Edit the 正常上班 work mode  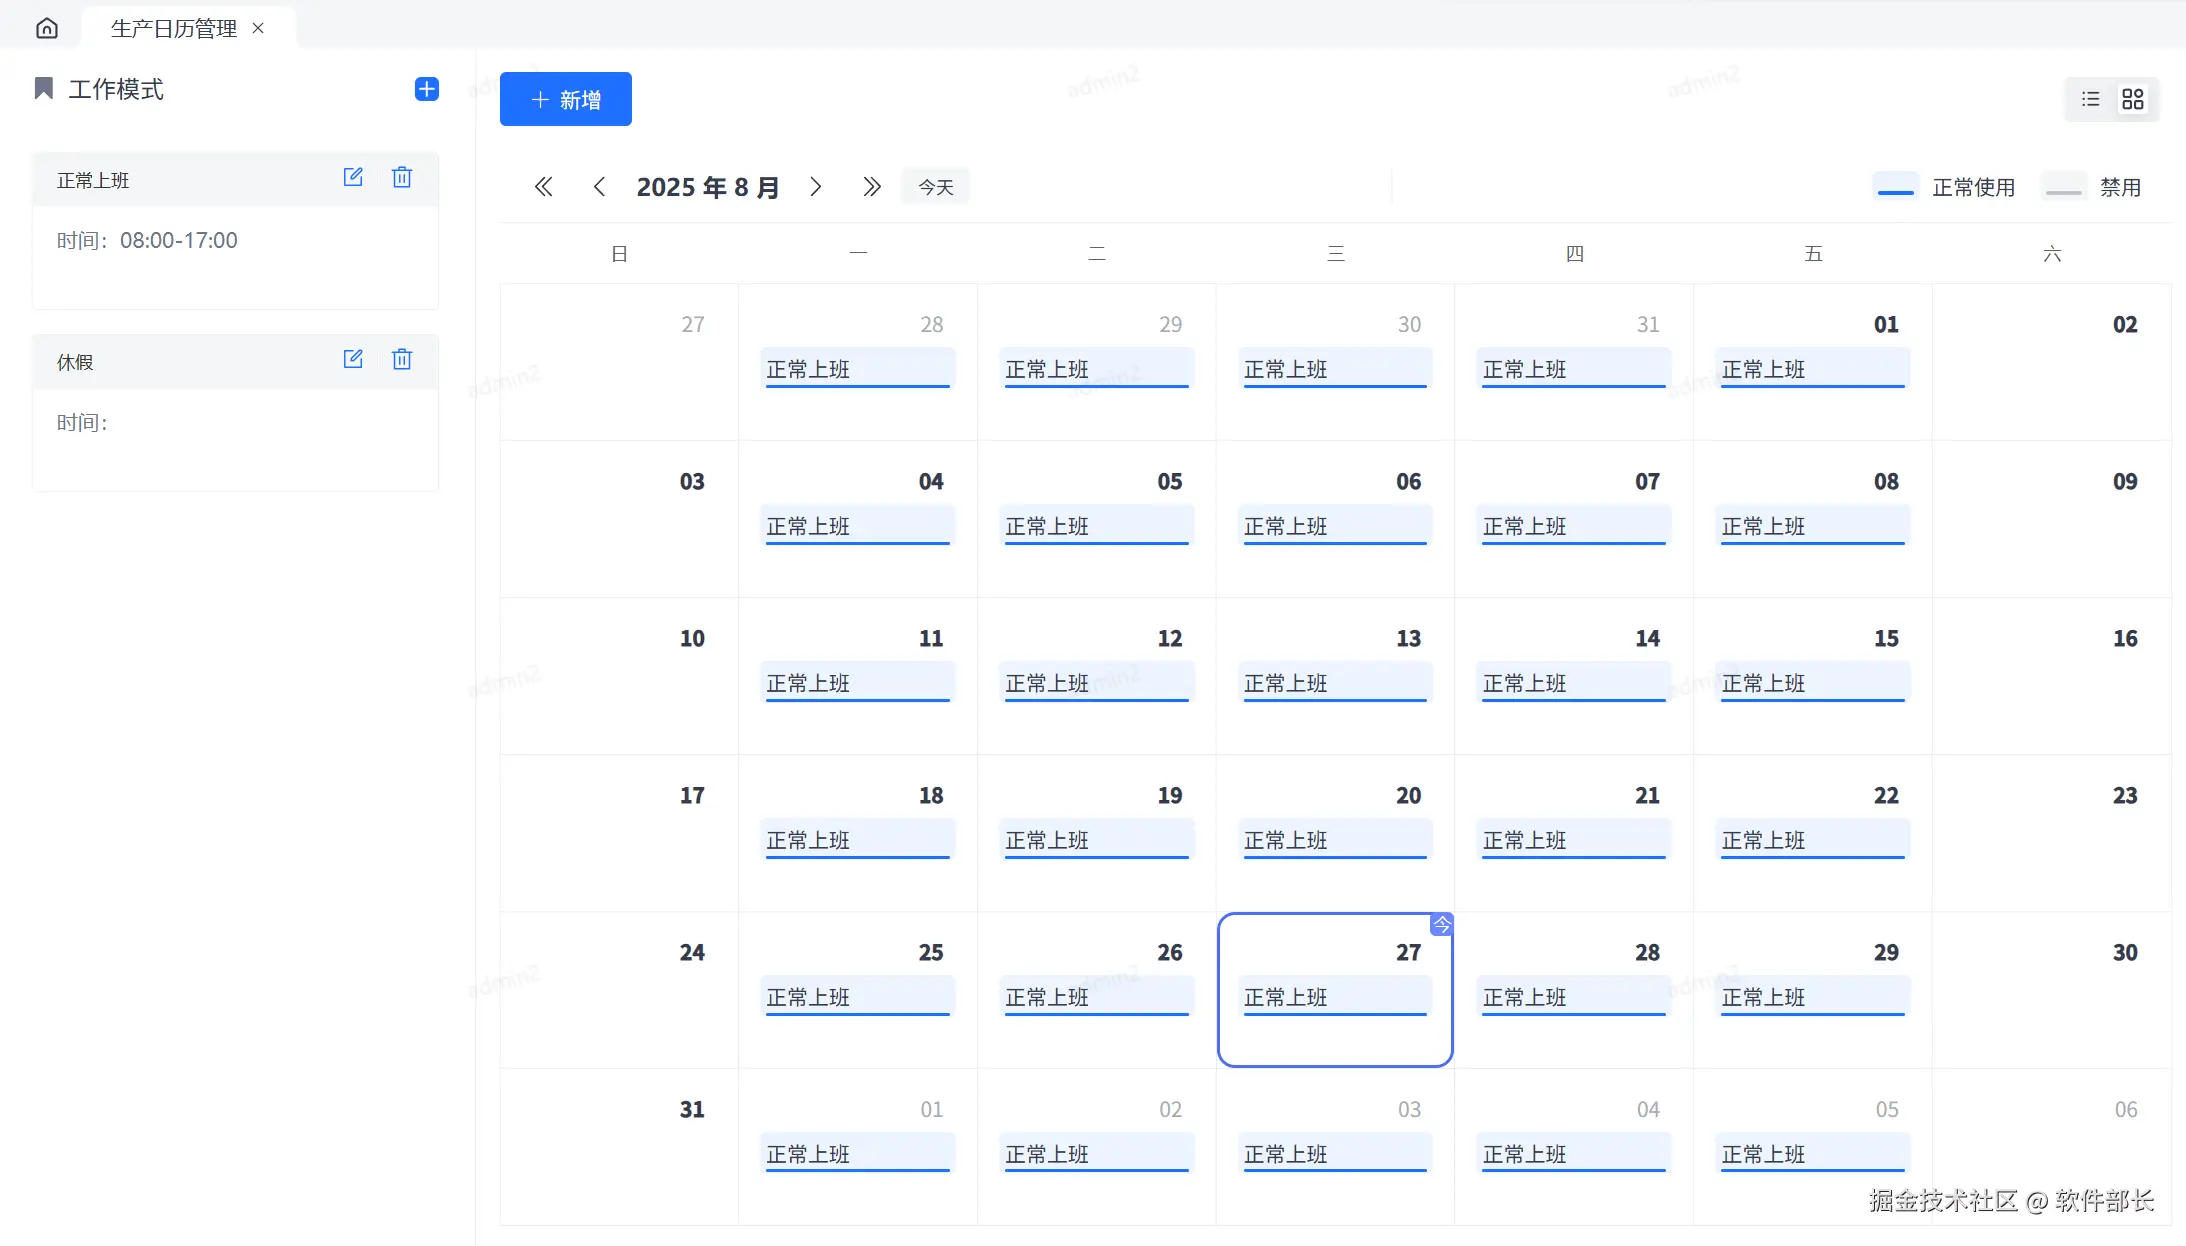[x=353, y=178]
